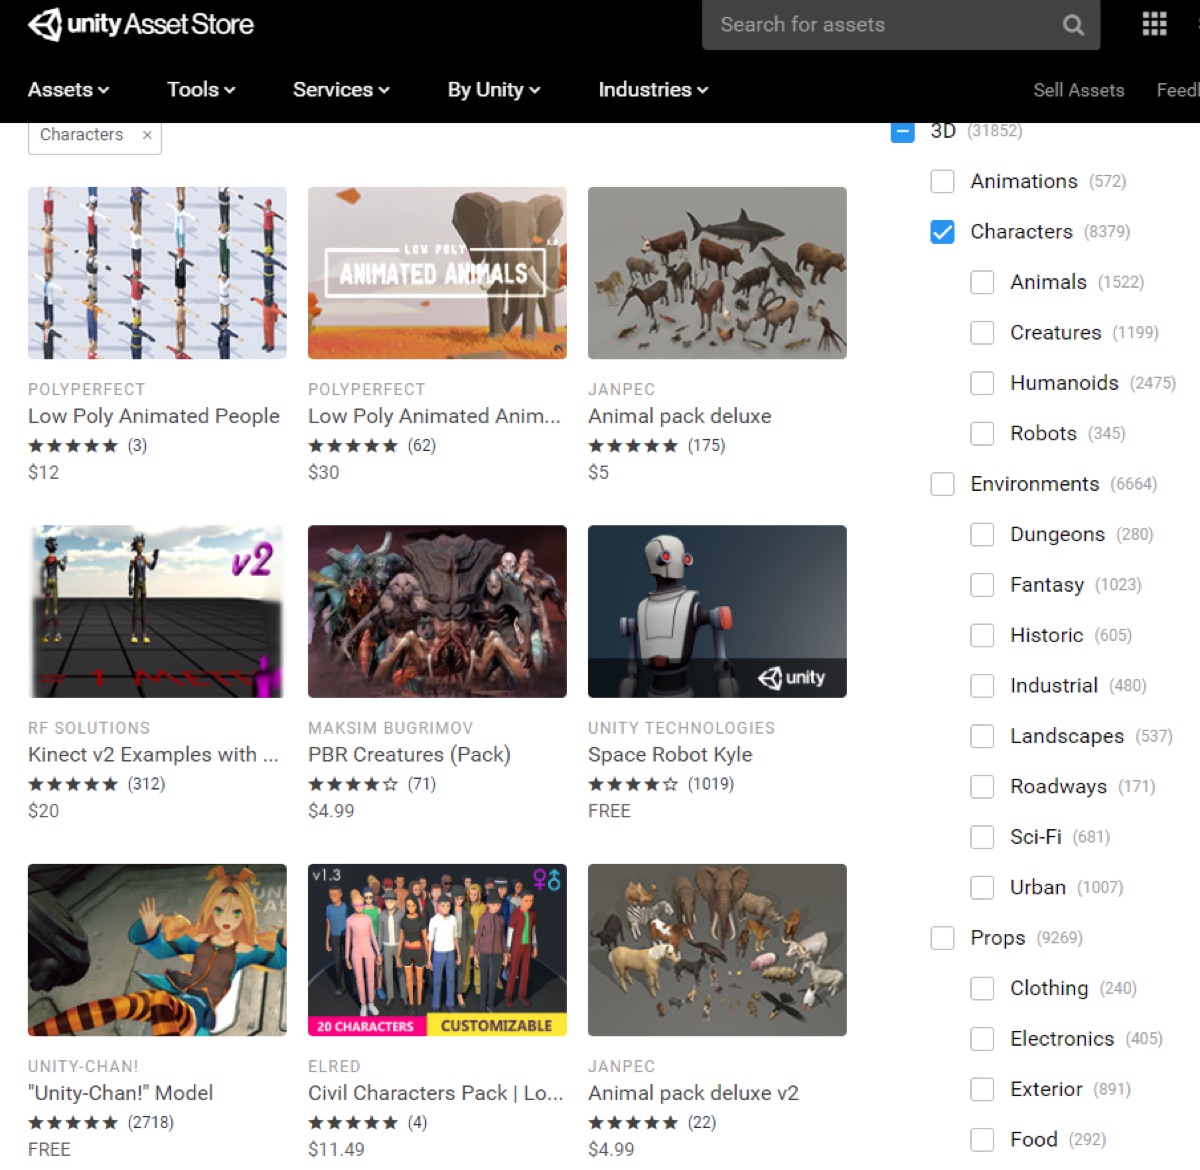Click the star rating with (312) reviews

(97, 784)
